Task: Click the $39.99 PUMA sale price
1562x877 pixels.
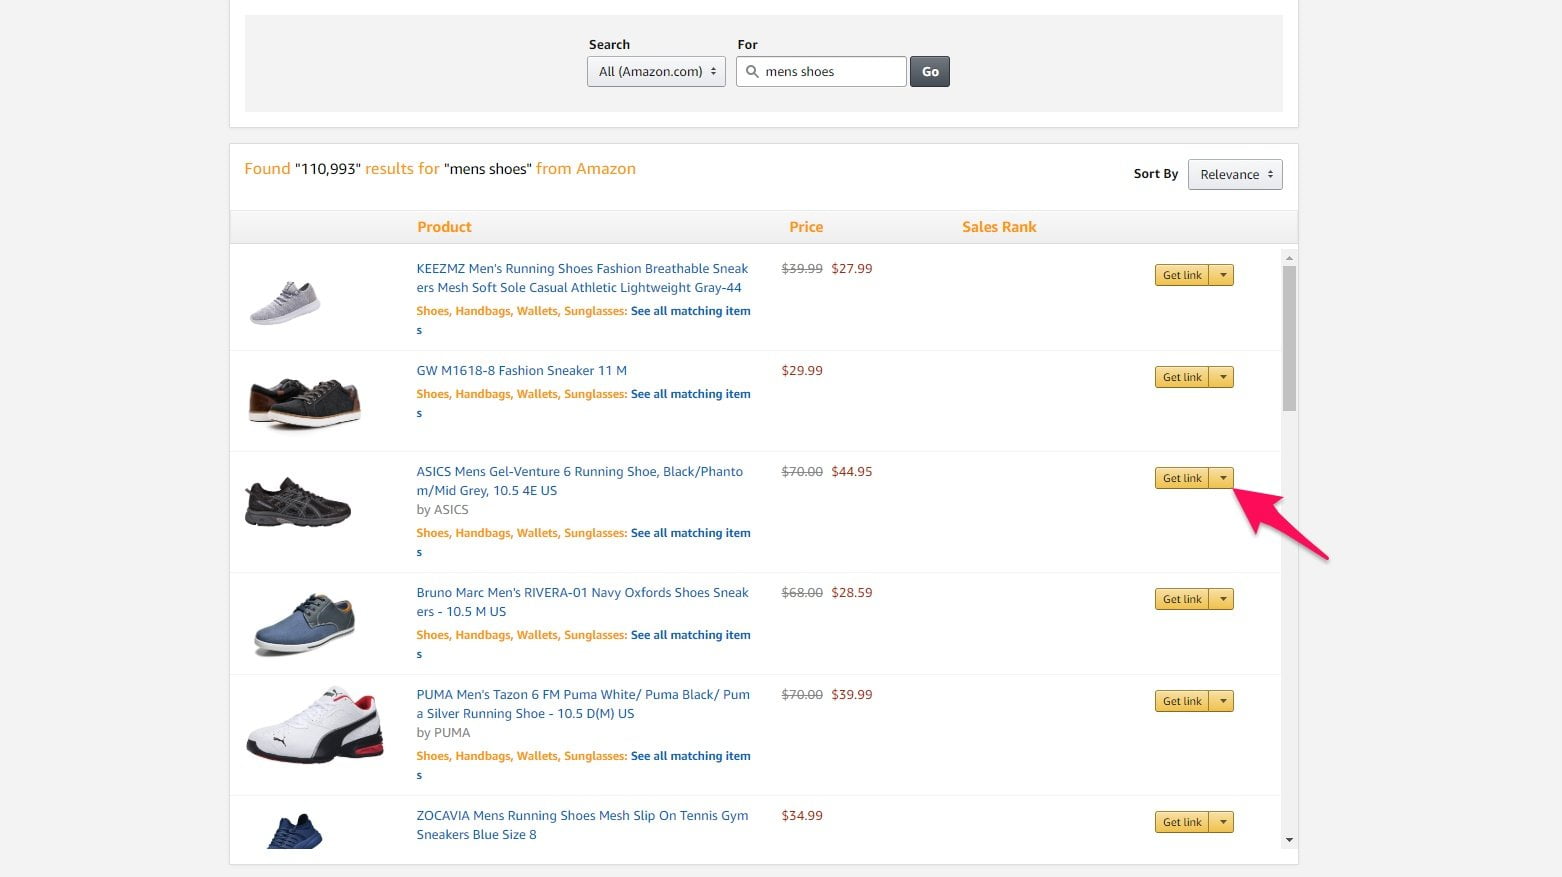Action: point(852,694)
